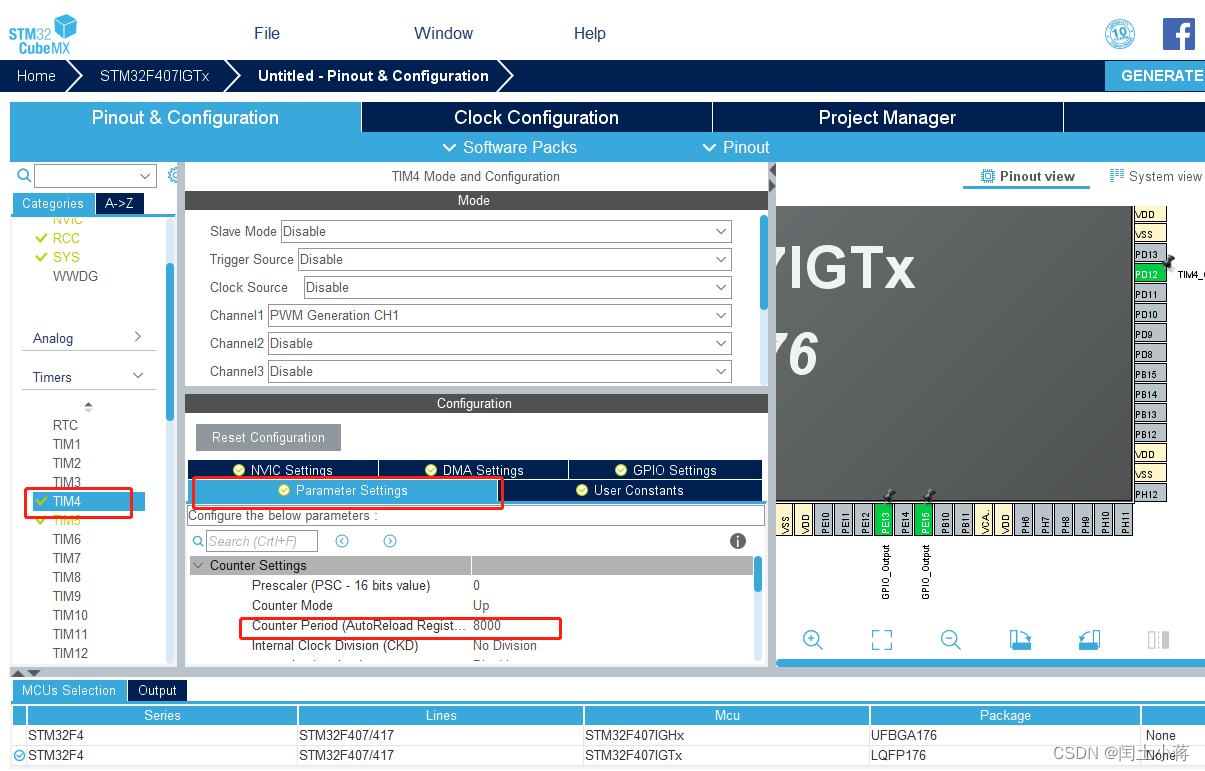
Task: Select the Pinout view tab
Action: tap(1027, 176)
